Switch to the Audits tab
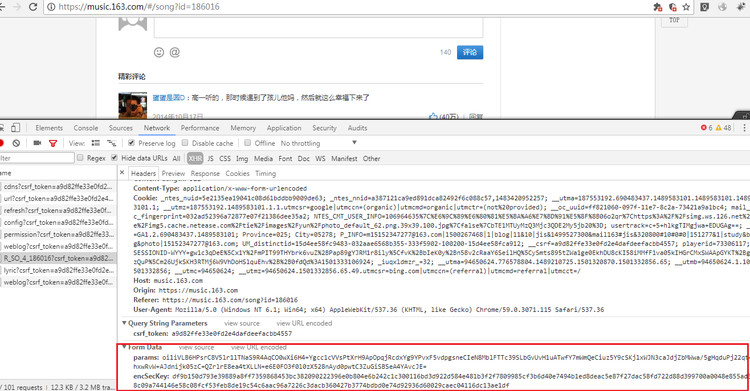 357,128
